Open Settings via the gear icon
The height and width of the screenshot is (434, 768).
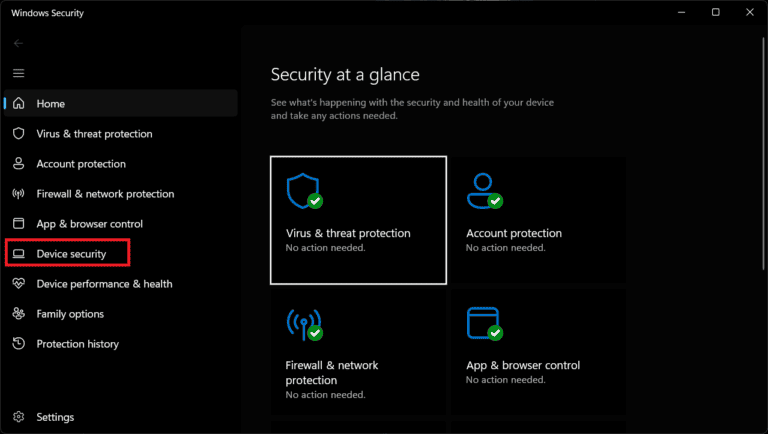[18, 417]
